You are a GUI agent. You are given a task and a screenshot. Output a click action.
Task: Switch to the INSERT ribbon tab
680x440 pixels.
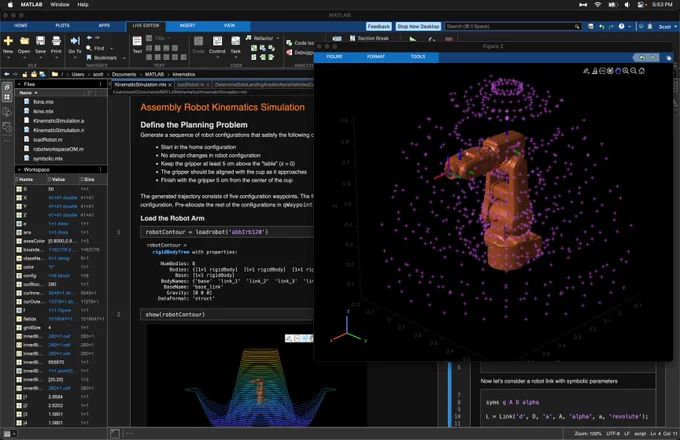pos(187,26)
